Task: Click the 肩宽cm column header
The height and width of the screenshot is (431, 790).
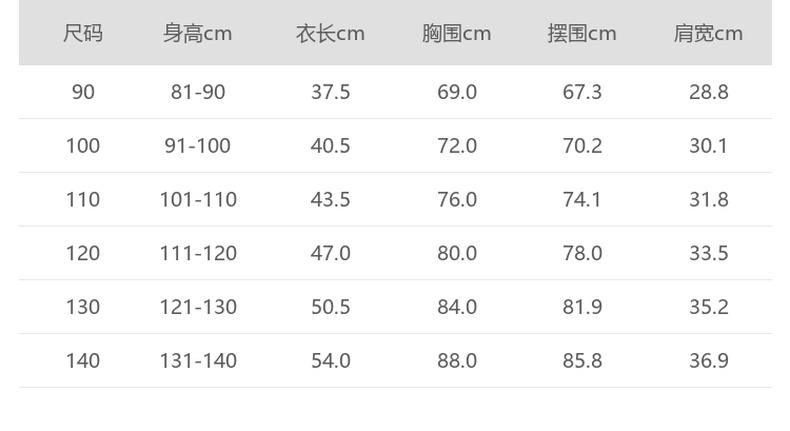Action: point(708,34)
